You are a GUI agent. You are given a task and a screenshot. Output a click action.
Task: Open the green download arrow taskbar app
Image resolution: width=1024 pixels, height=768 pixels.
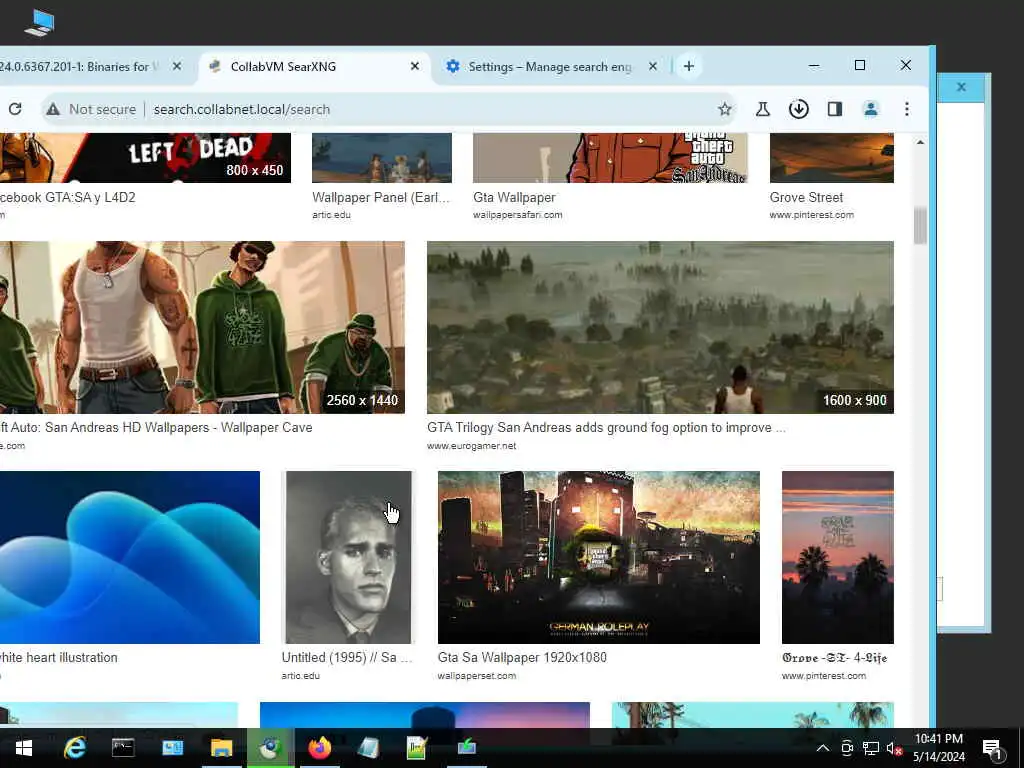[x=466, y=748]
